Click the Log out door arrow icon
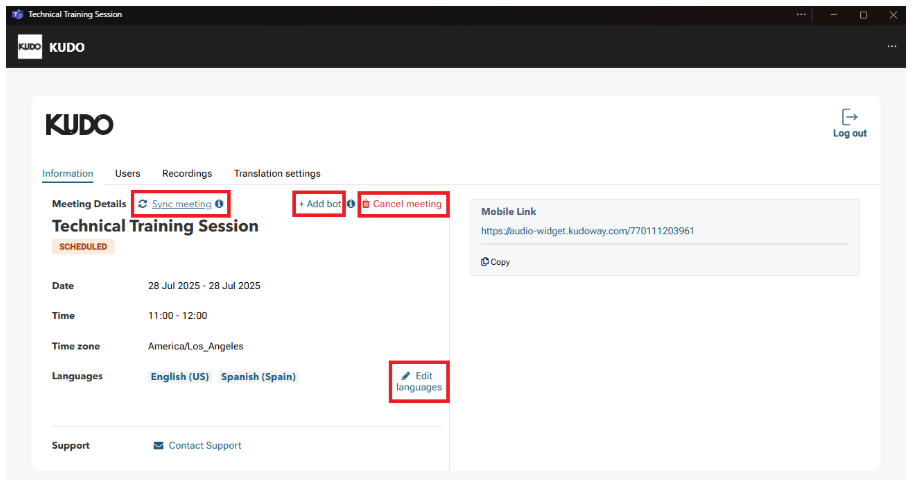Image resolution: width=914 pixels, height=480 pixels. coord(849,117)
